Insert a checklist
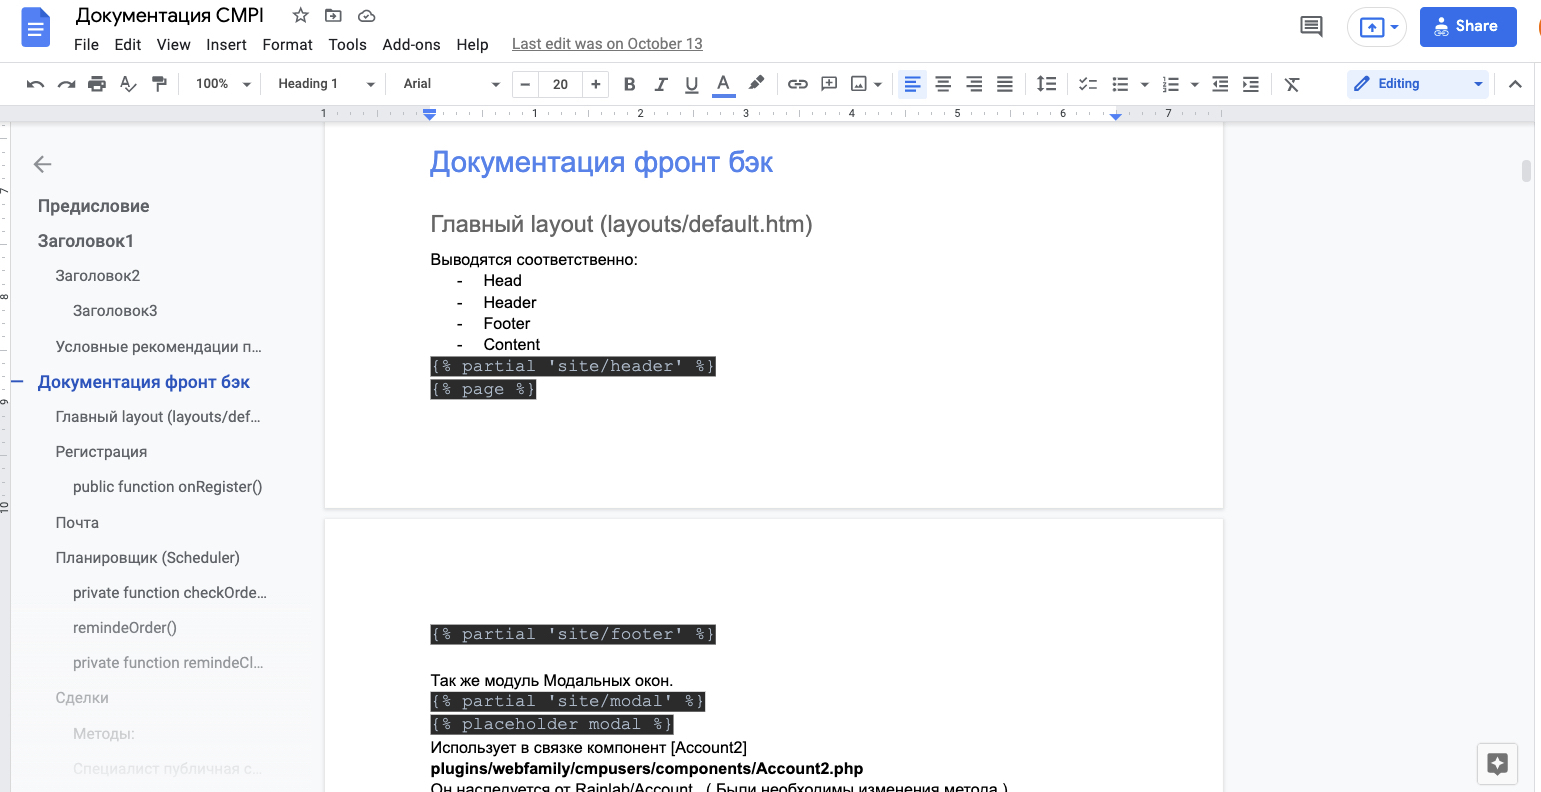Viewport: 1541px width, 792px height. (x=1088, y=84)
